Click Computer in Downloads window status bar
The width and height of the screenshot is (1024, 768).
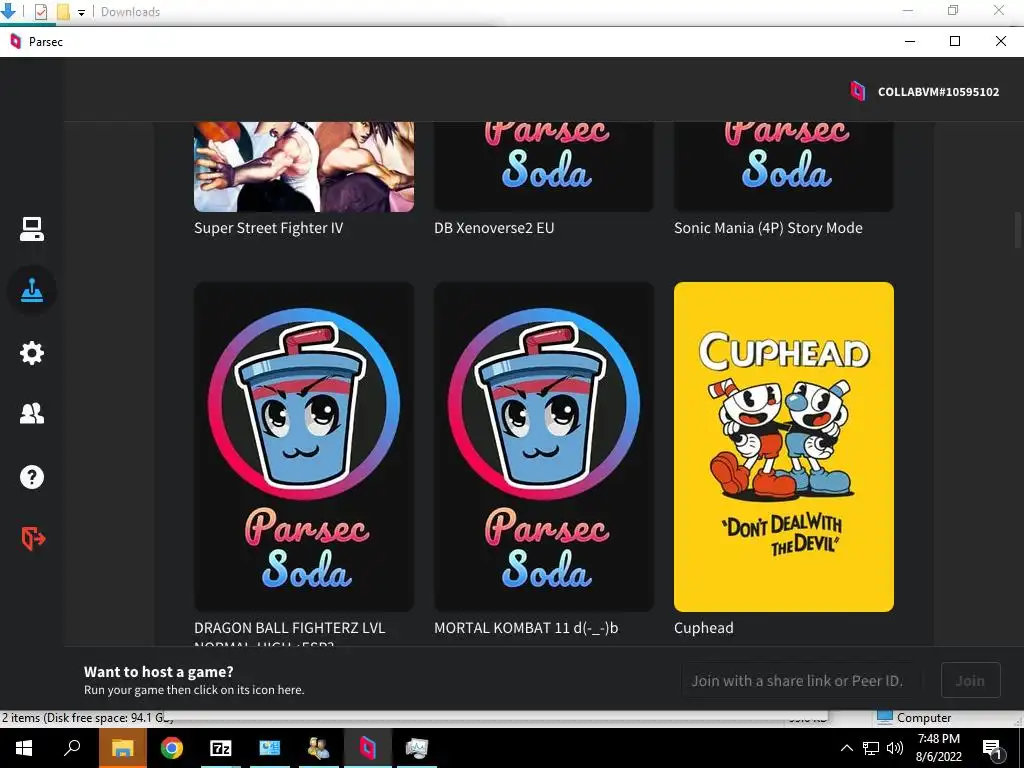[x=915, y=717]
